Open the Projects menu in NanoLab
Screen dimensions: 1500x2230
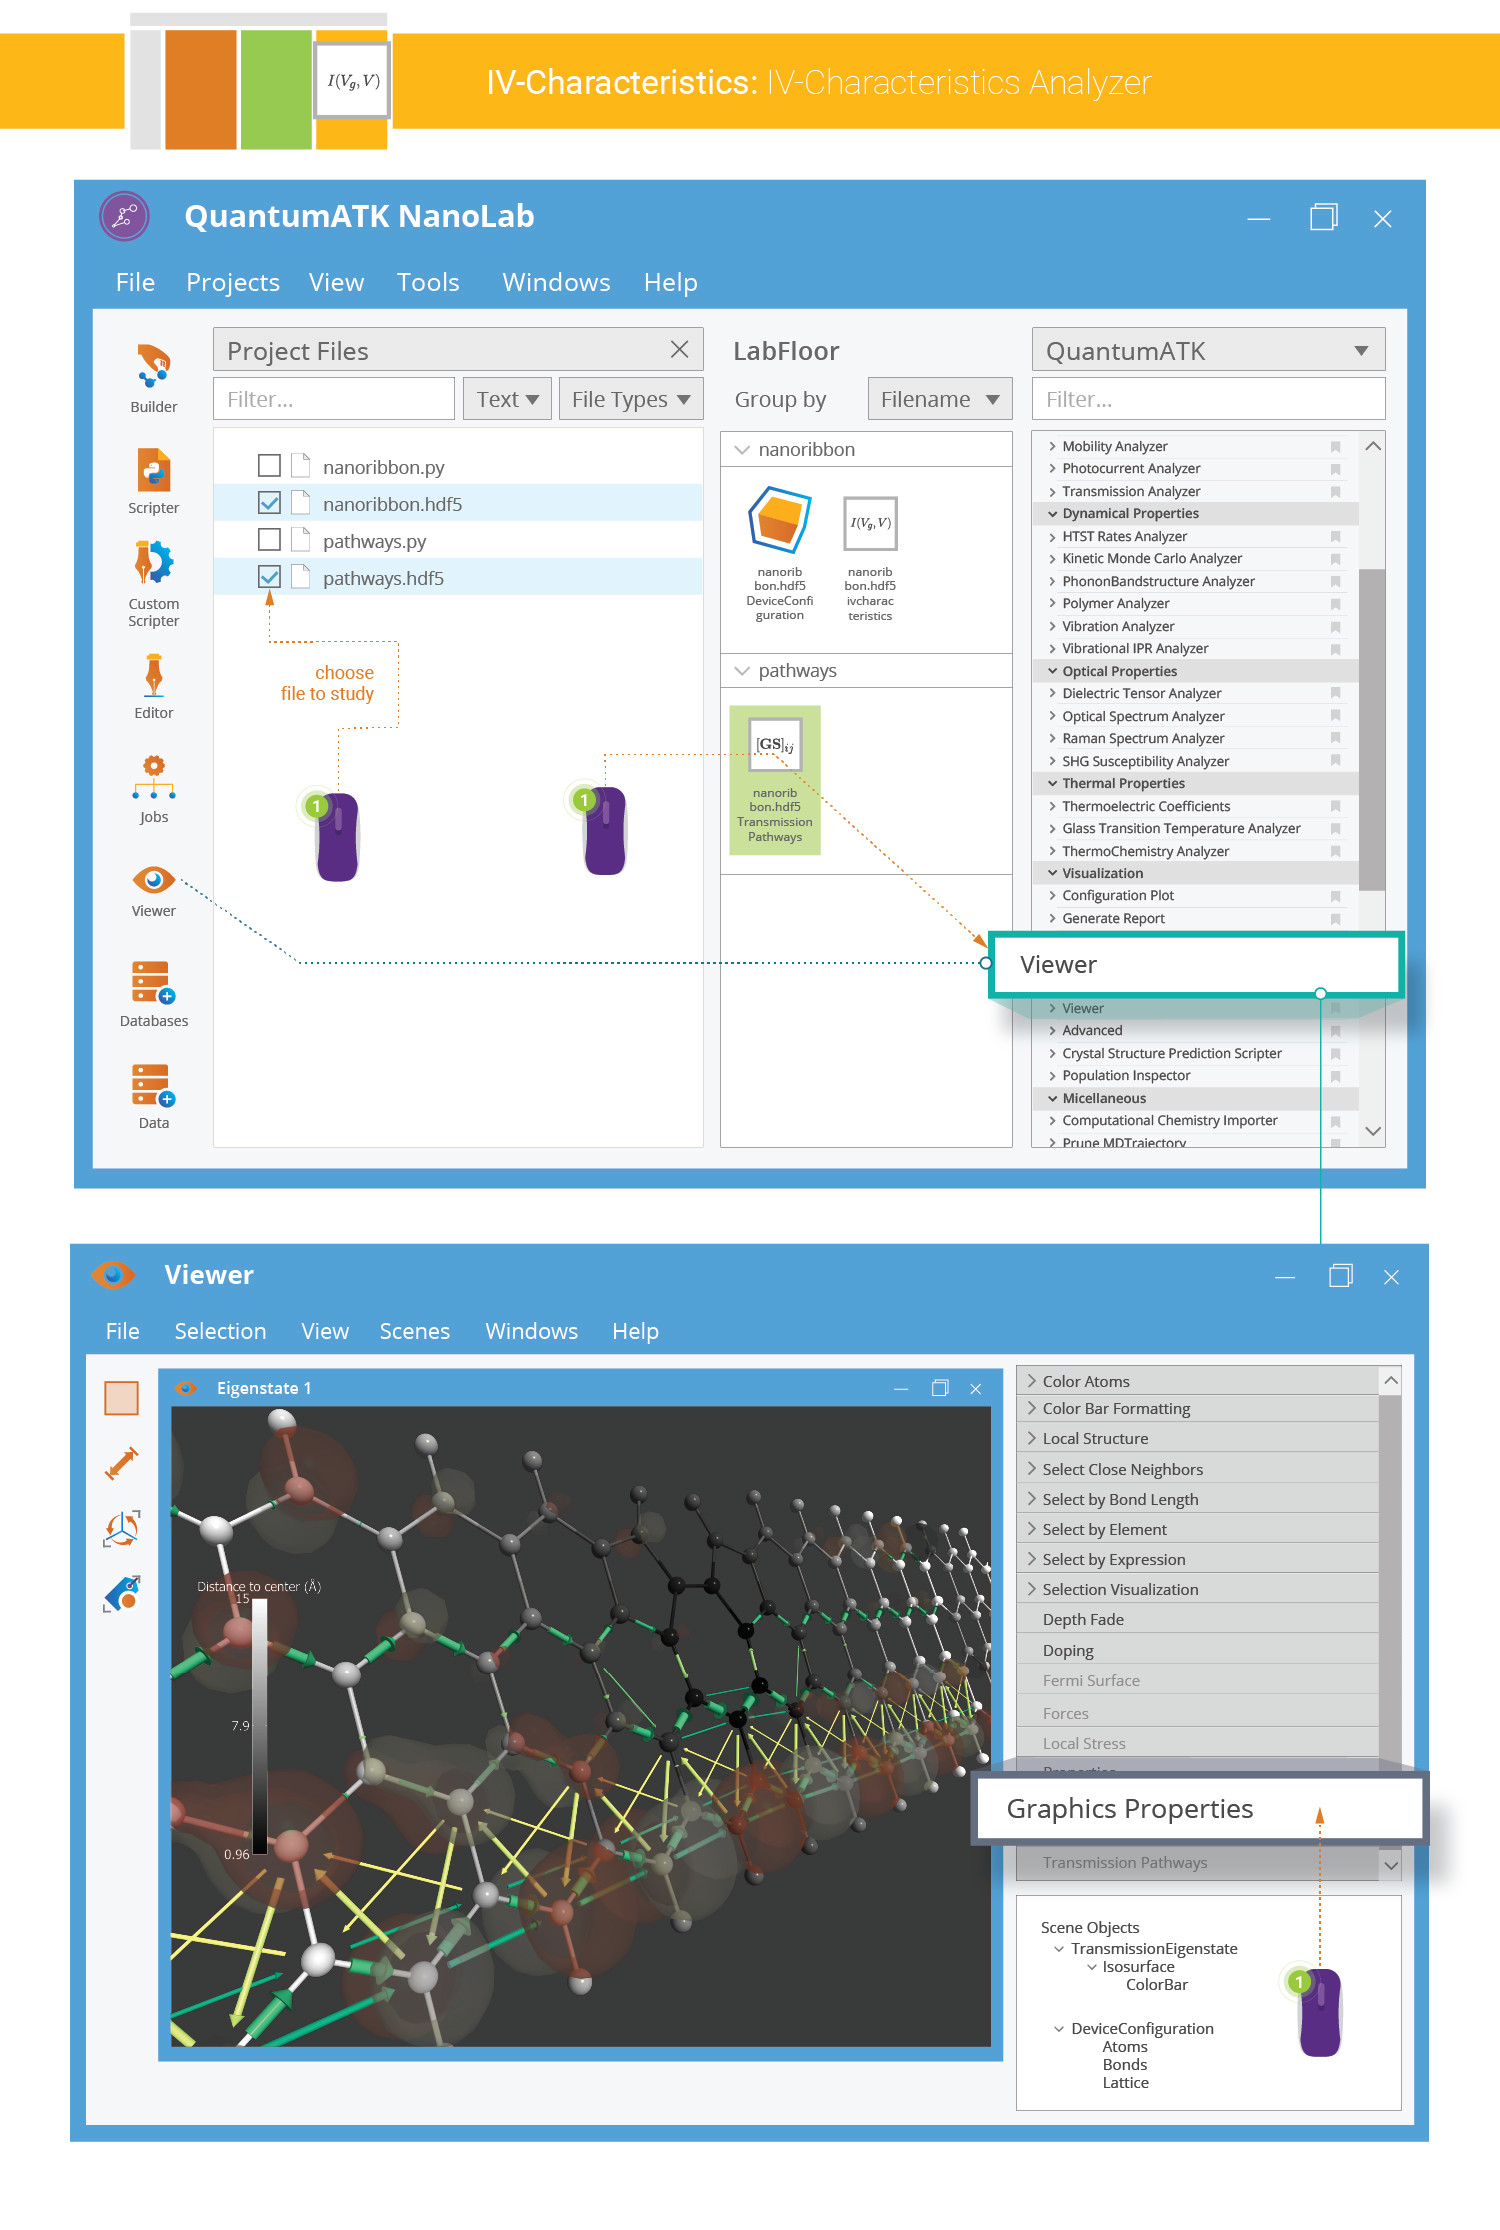[x=232, y=283]
